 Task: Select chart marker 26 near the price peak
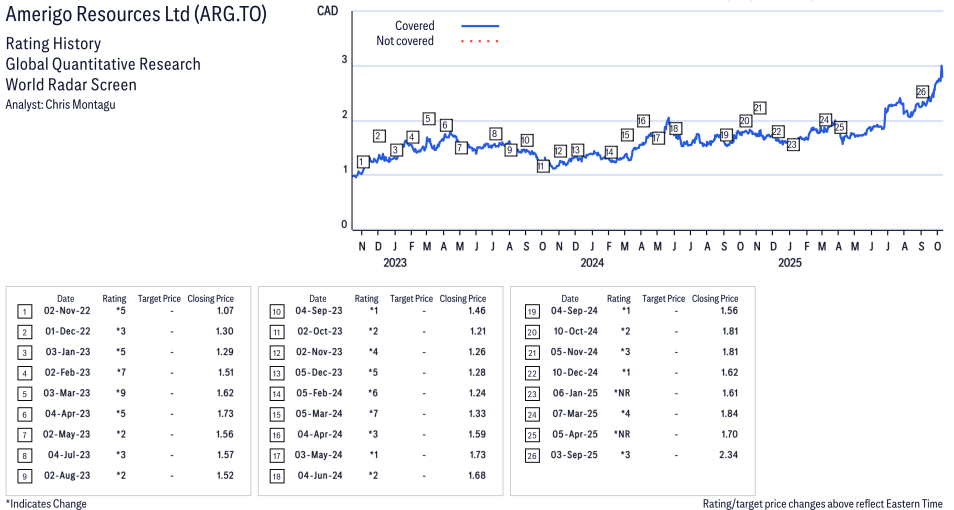pyautogui.click(x=921, y=92)
